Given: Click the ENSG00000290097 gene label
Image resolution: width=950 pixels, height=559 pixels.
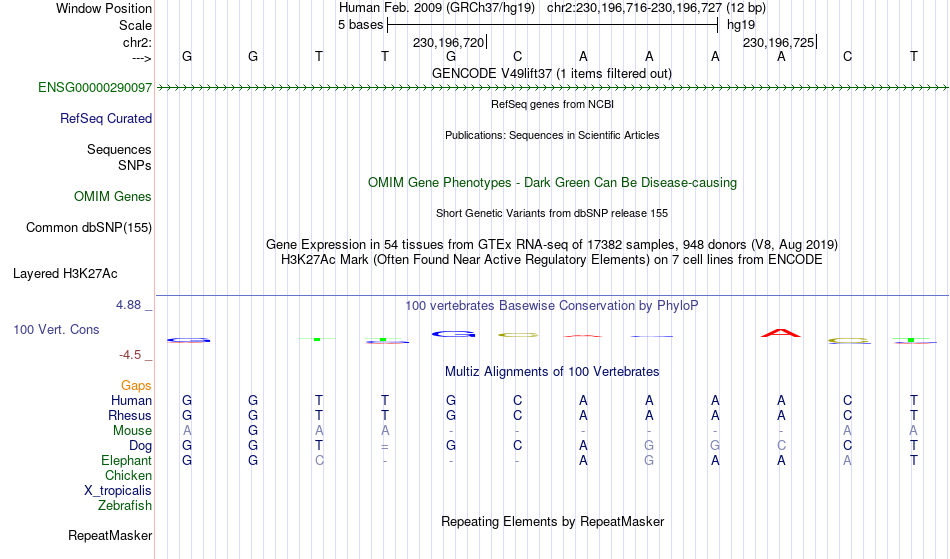Looking at the screenshot, I should 95,88.
